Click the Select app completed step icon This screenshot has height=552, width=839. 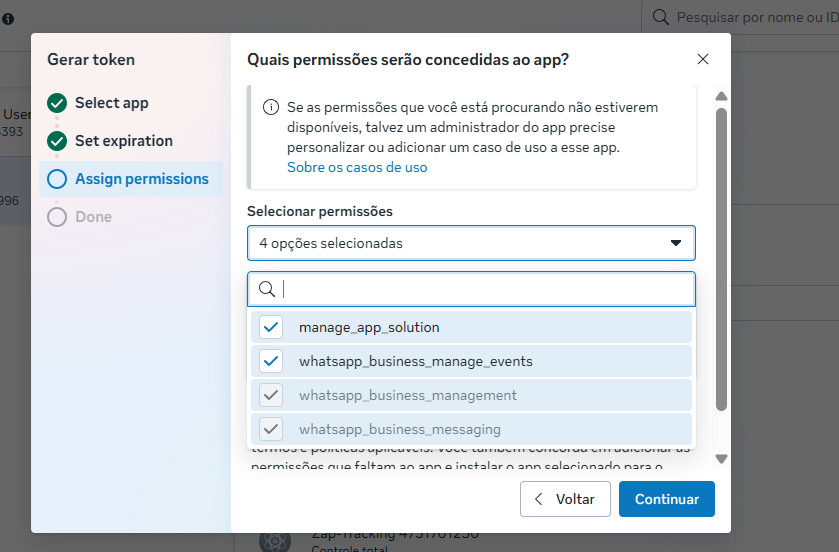click(x=57, y=103)
